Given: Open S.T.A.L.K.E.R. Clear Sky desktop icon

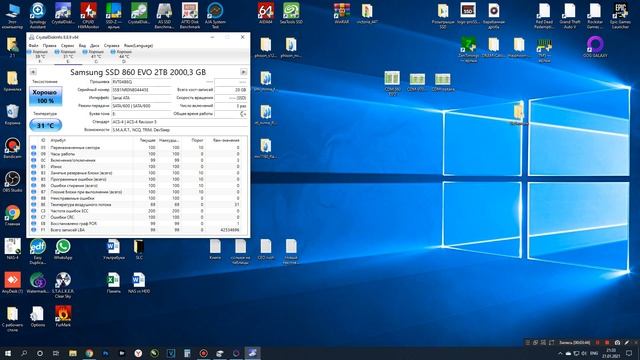Looking at the screenshot, I should click(x=63, y=285).
